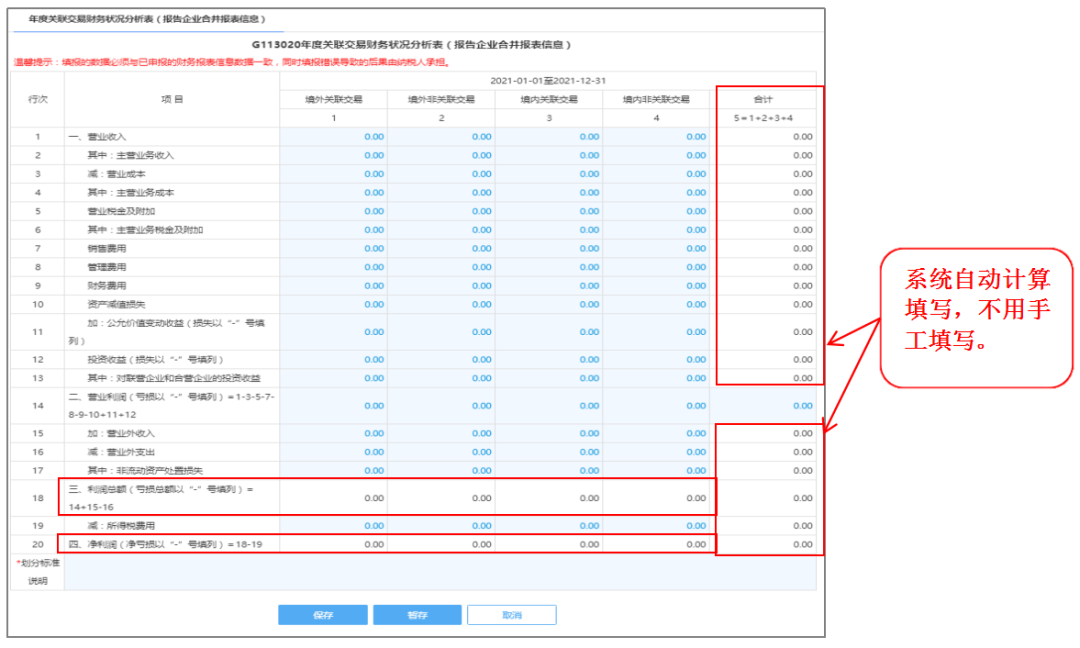Edit 营业收入 境内非关联交易 cell
This screenshot has height=648, width=1080.
[x=656, y=136]
